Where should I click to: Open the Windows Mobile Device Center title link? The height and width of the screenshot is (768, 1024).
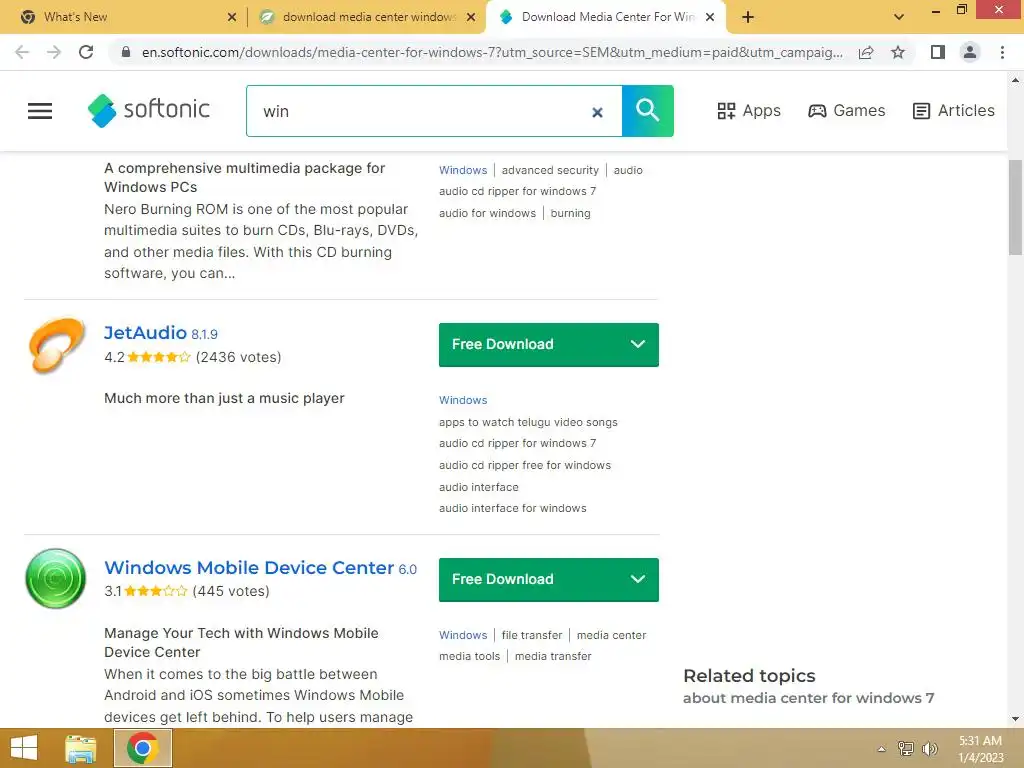249,568
